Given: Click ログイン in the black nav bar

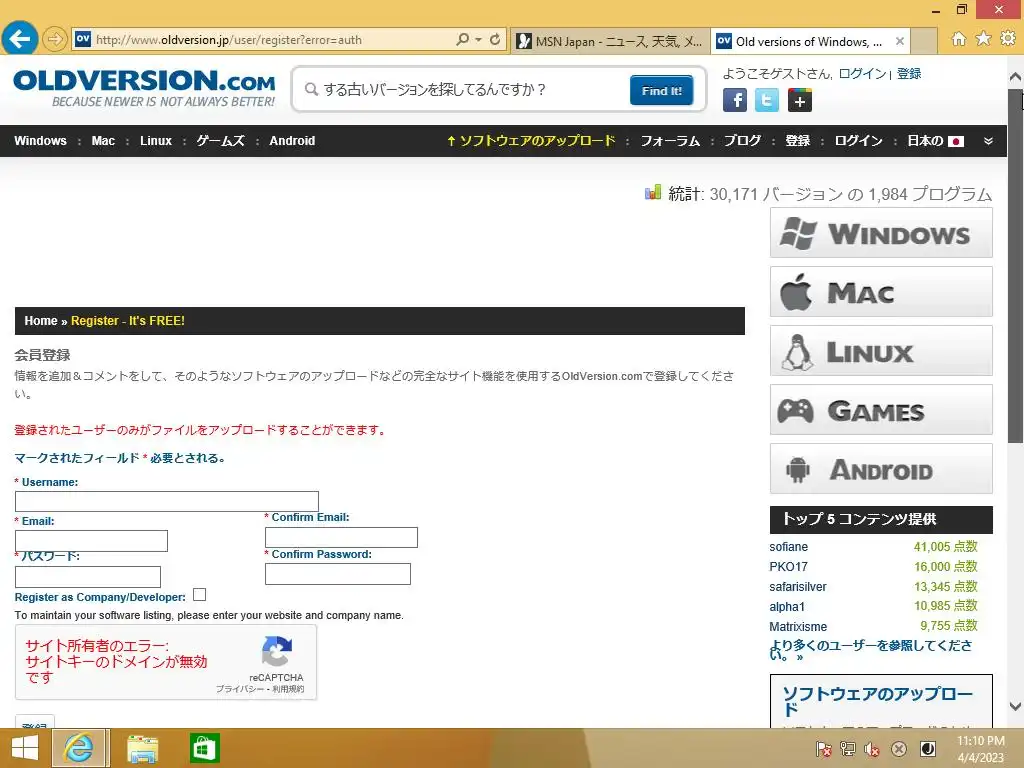Looking at the screenshot, I should click(858, 140).
